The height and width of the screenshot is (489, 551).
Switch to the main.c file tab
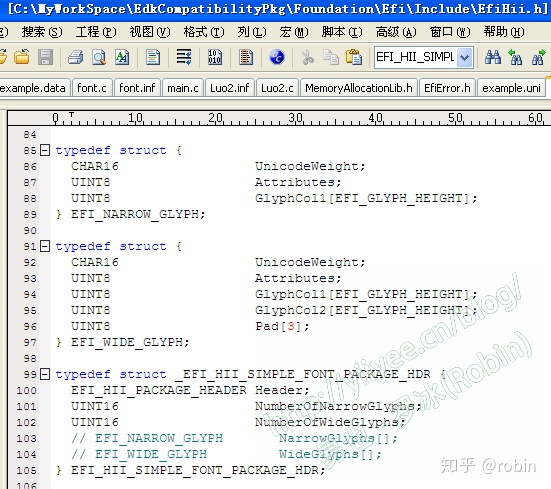[x=183, y=88]
